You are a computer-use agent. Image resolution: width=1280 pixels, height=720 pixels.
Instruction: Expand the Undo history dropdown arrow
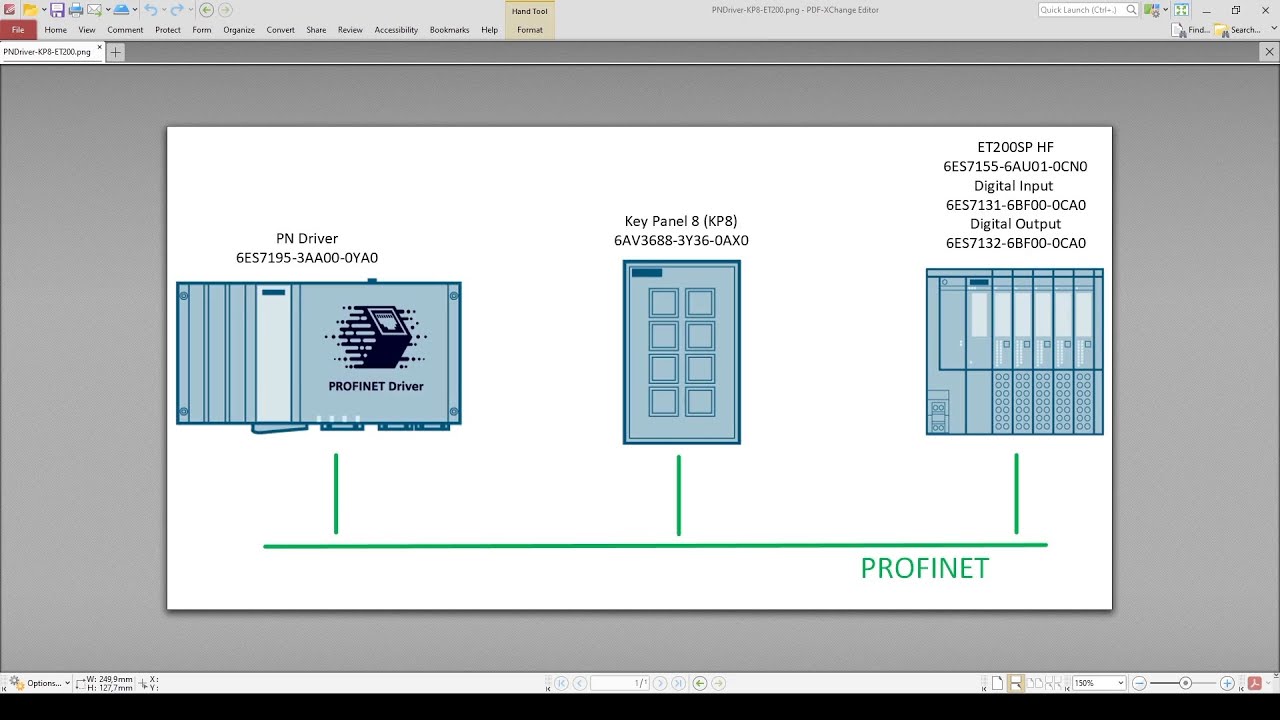point(164,10)
